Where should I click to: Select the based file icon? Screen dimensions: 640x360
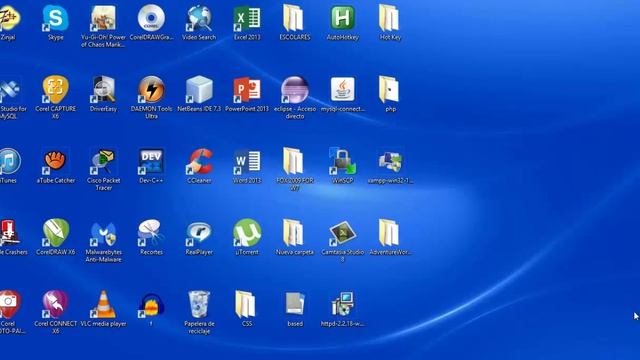click(x=295, y=304)
